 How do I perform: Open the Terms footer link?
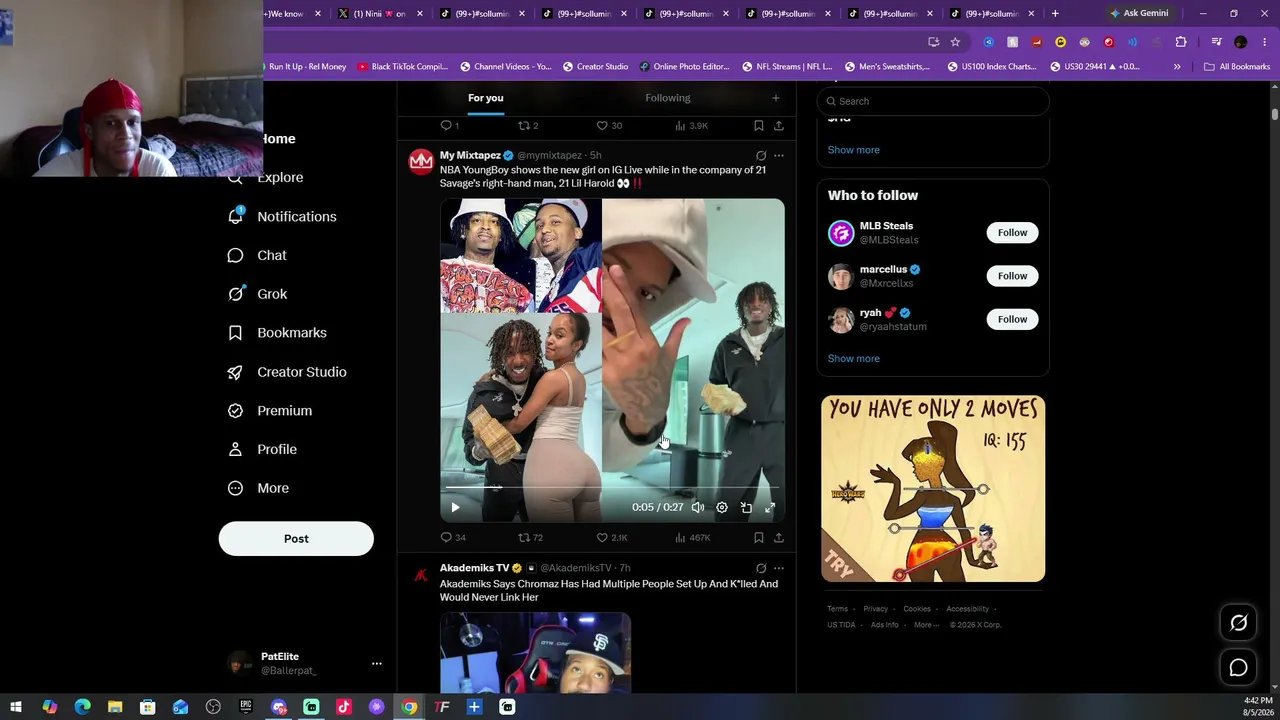pos(837,609)
